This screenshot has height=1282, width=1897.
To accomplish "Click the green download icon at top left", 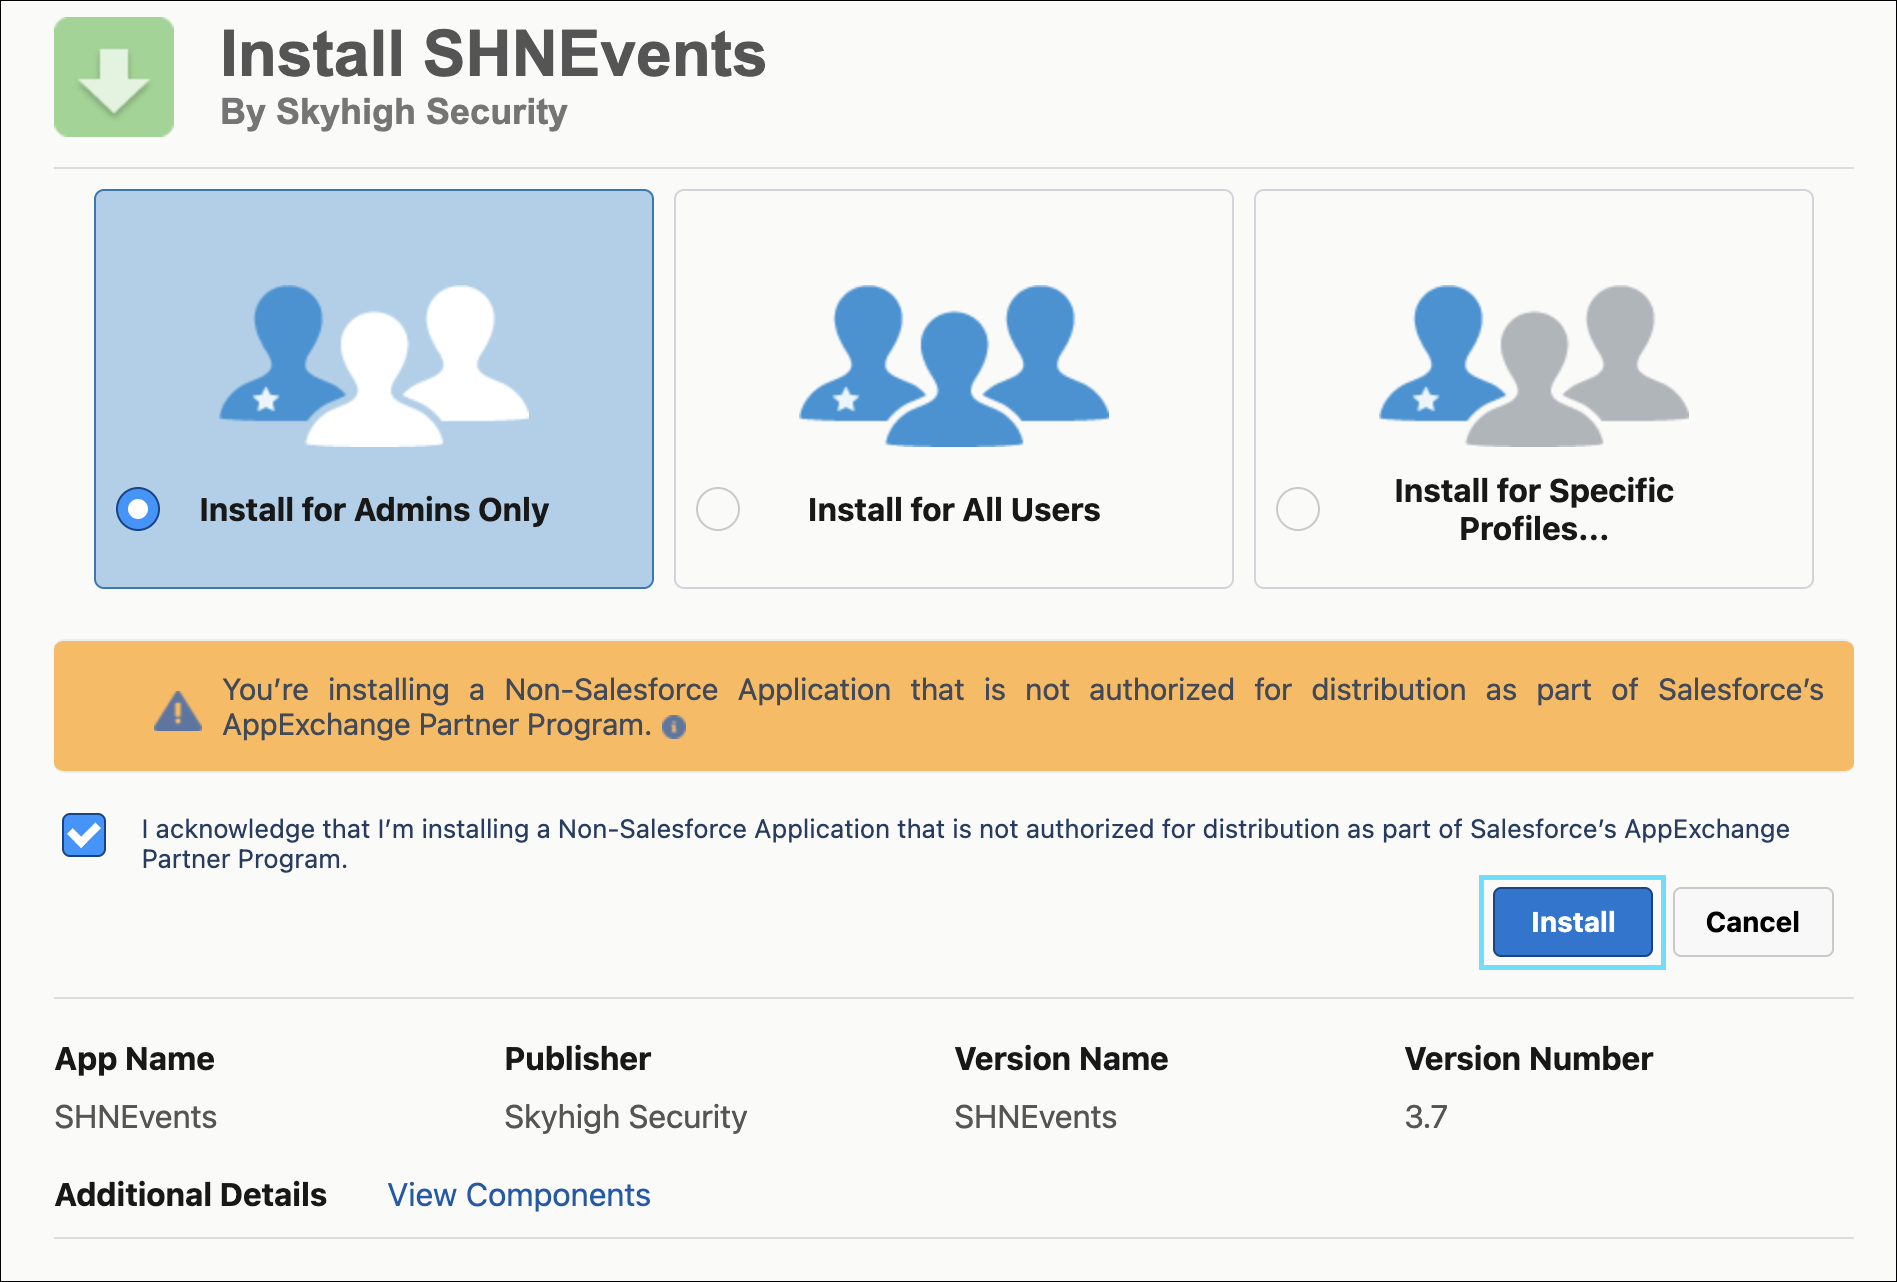I will click(x=113, y=76).
